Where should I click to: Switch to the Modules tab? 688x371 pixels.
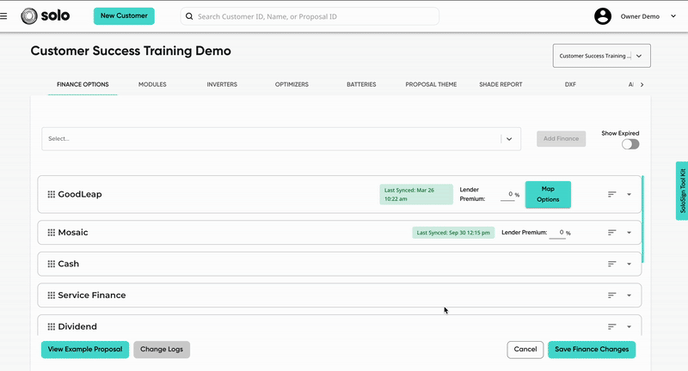152,84
